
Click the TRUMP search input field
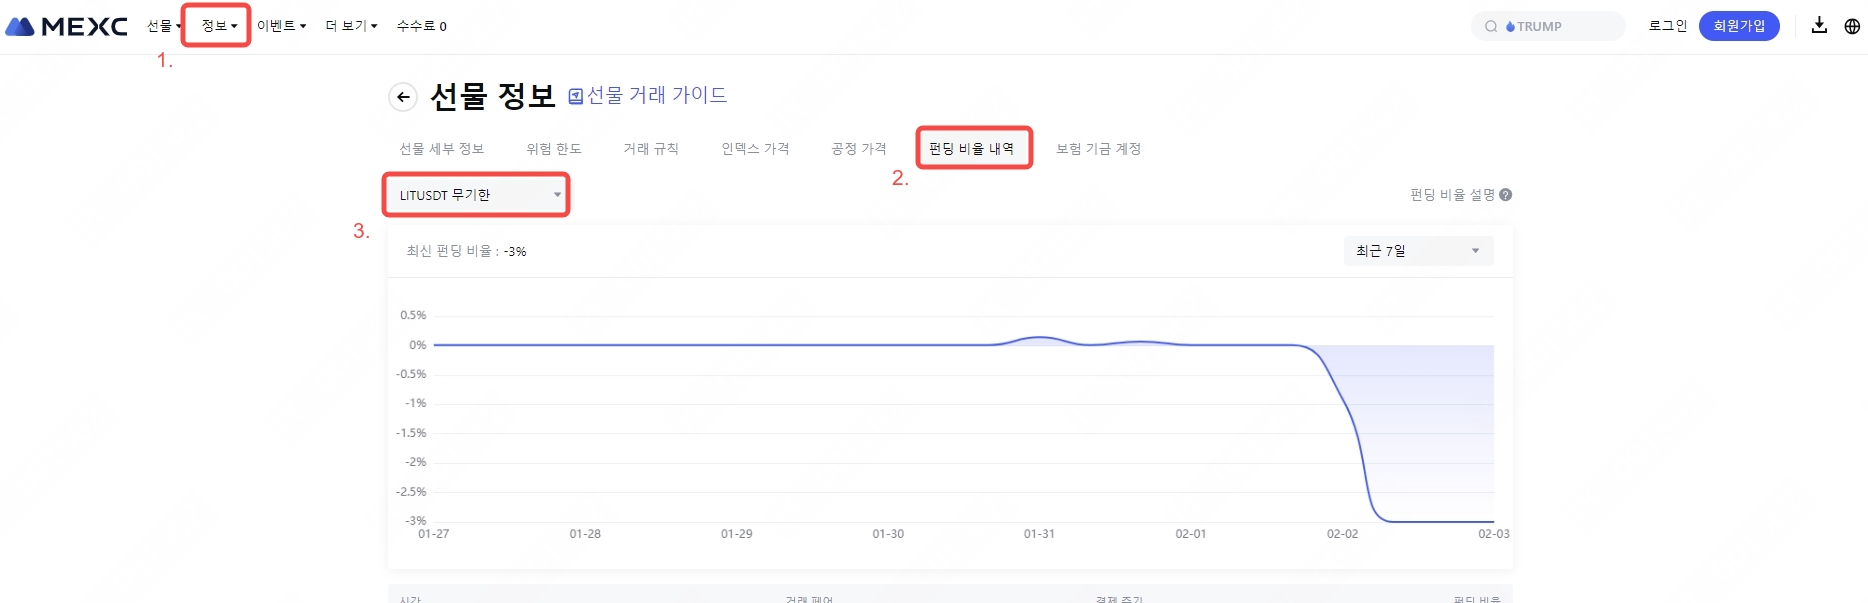click(x=1560, y=27)
